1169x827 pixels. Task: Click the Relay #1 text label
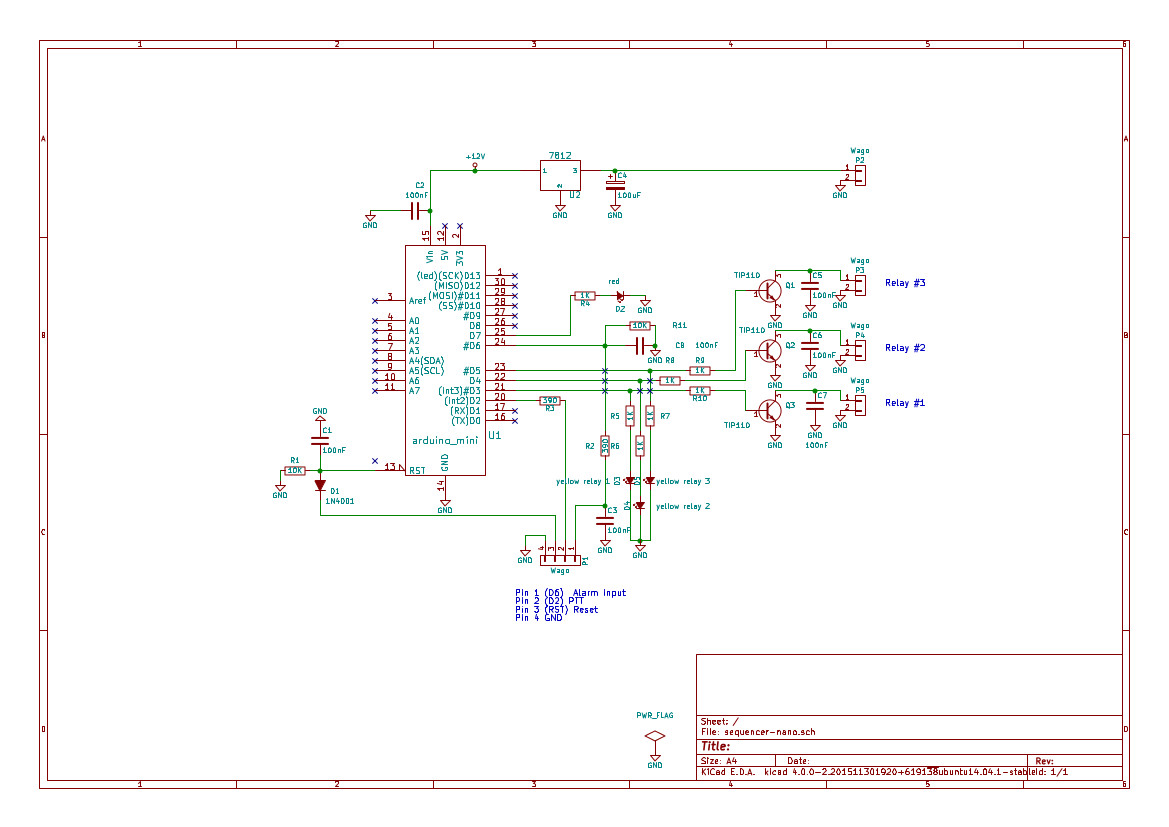coord(903,403)
